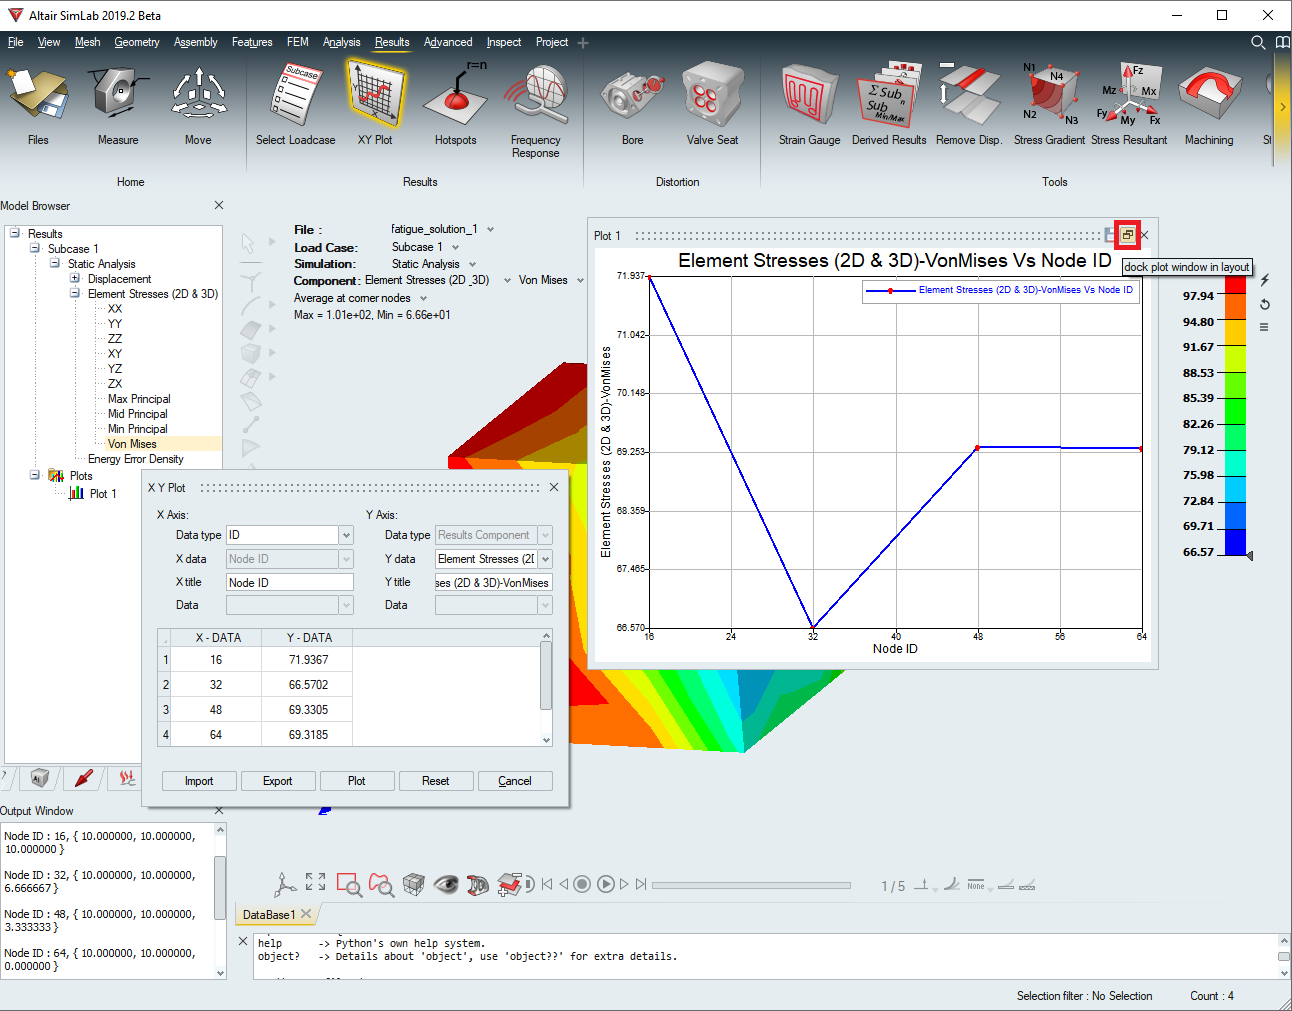
Task: Click the Export button
Action: [x=277, y=781]
